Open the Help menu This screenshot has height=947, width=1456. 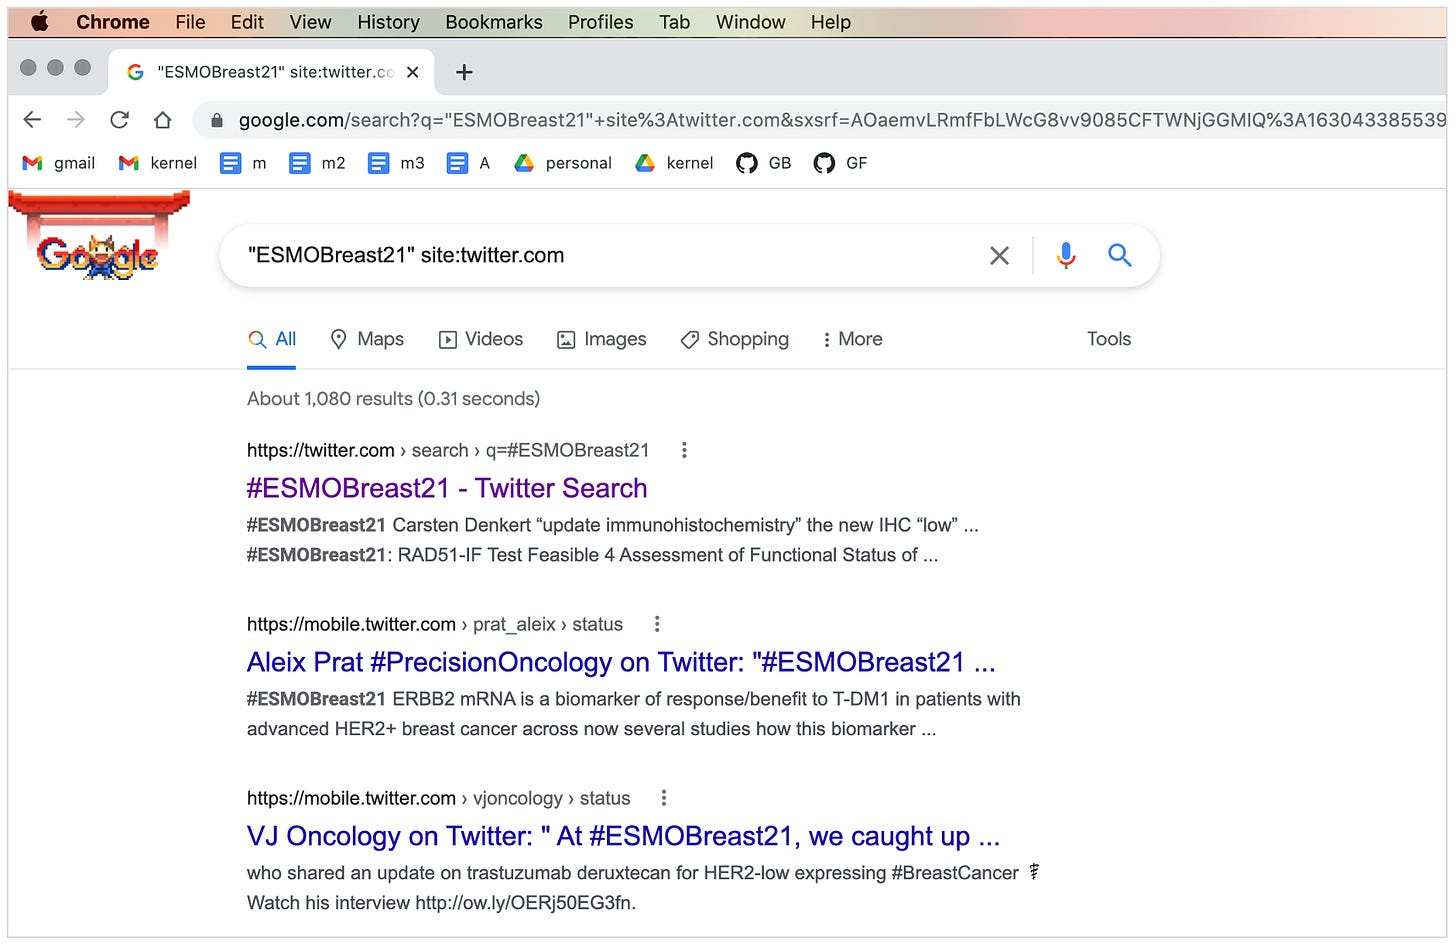tap(830, 22)
